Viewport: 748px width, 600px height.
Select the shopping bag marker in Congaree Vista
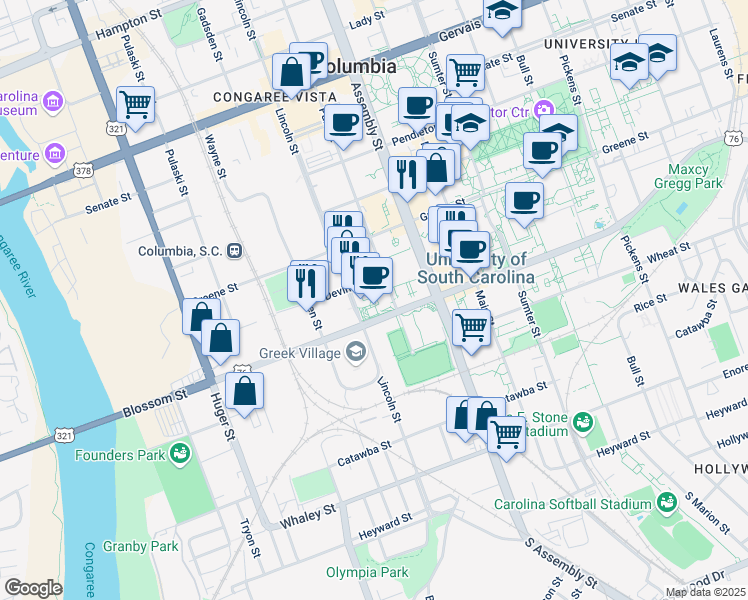coord(291,72)
